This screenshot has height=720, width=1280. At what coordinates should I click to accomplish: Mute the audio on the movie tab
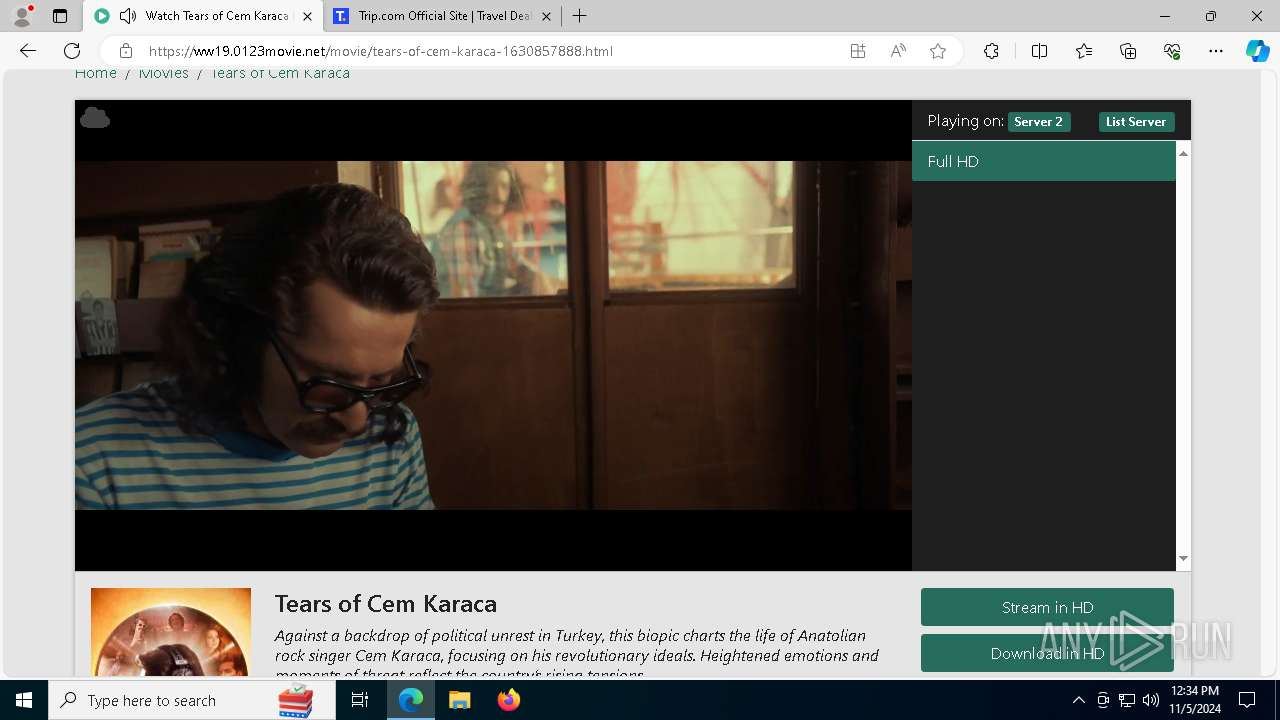pos(128,16)
